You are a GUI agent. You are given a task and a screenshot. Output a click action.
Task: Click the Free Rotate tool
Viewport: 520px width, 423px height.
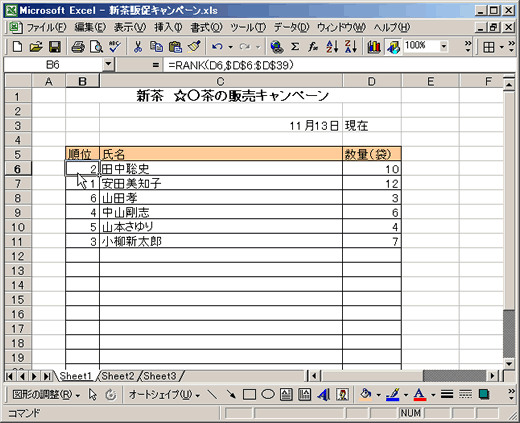coord(111,395)
